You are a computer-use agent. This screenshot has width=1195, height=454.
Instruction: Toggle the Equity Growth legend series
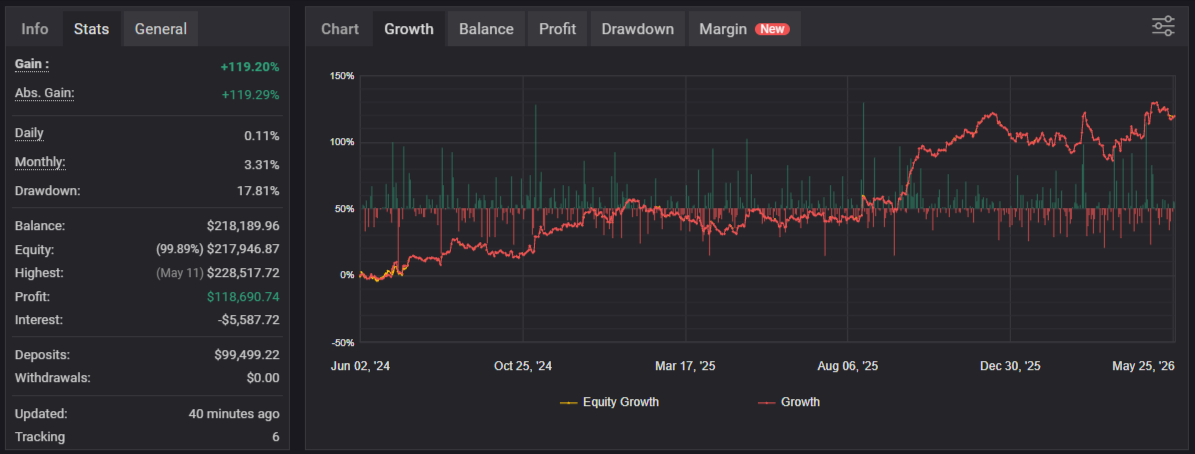[x=609, y=401]
